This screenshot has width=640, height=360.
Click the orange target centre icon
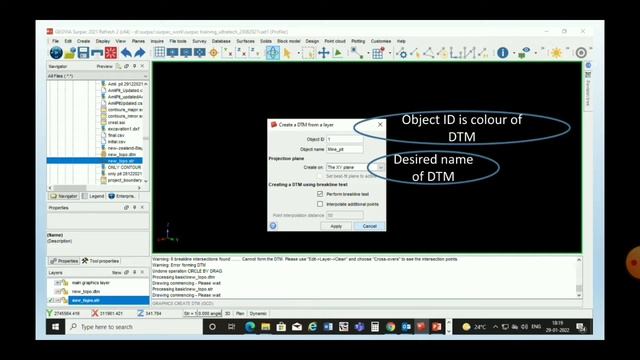213,53
